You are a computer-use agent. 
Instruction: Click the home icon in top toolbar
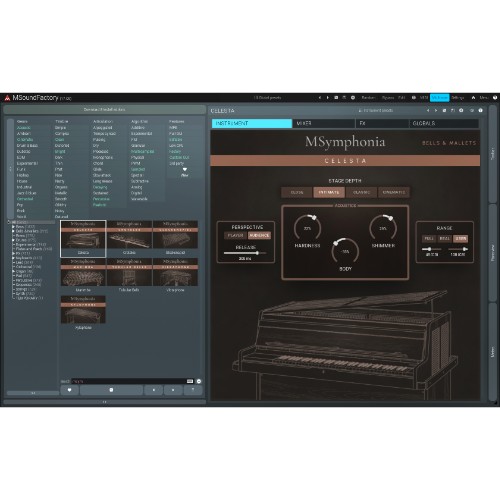click(x=473, y=98)
